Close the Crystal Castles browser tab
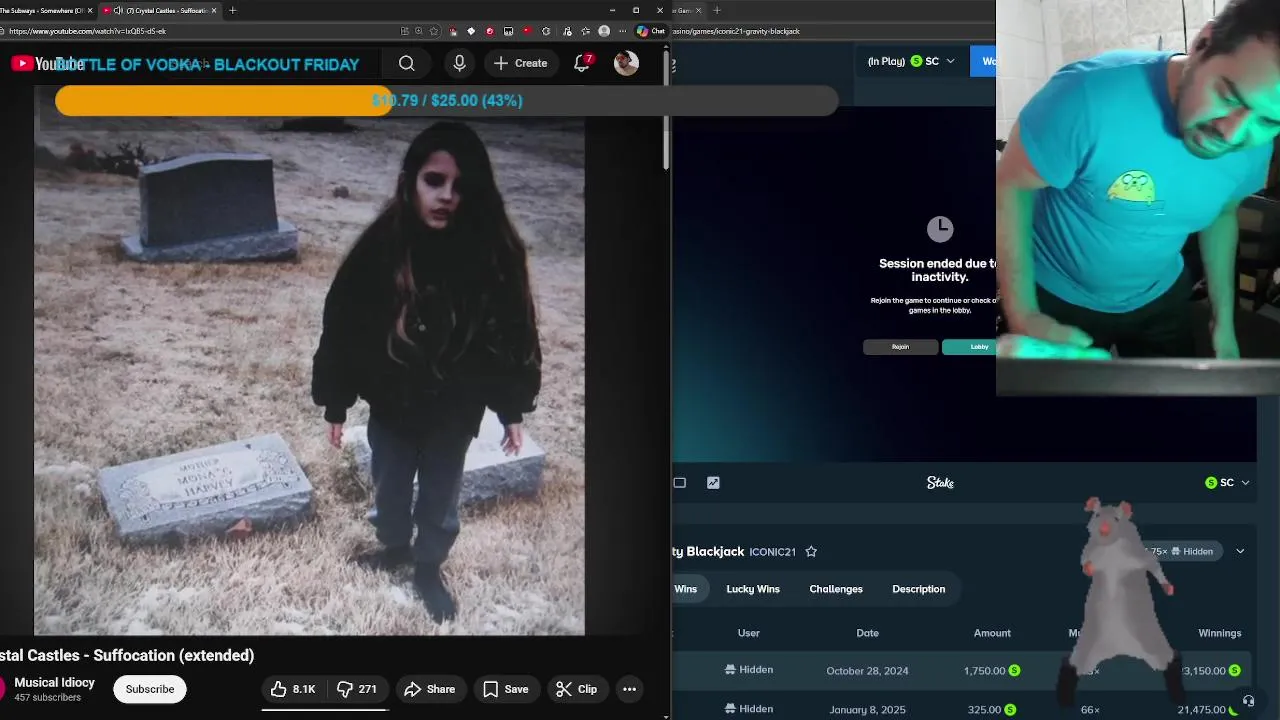 click(x=213, y=10)
